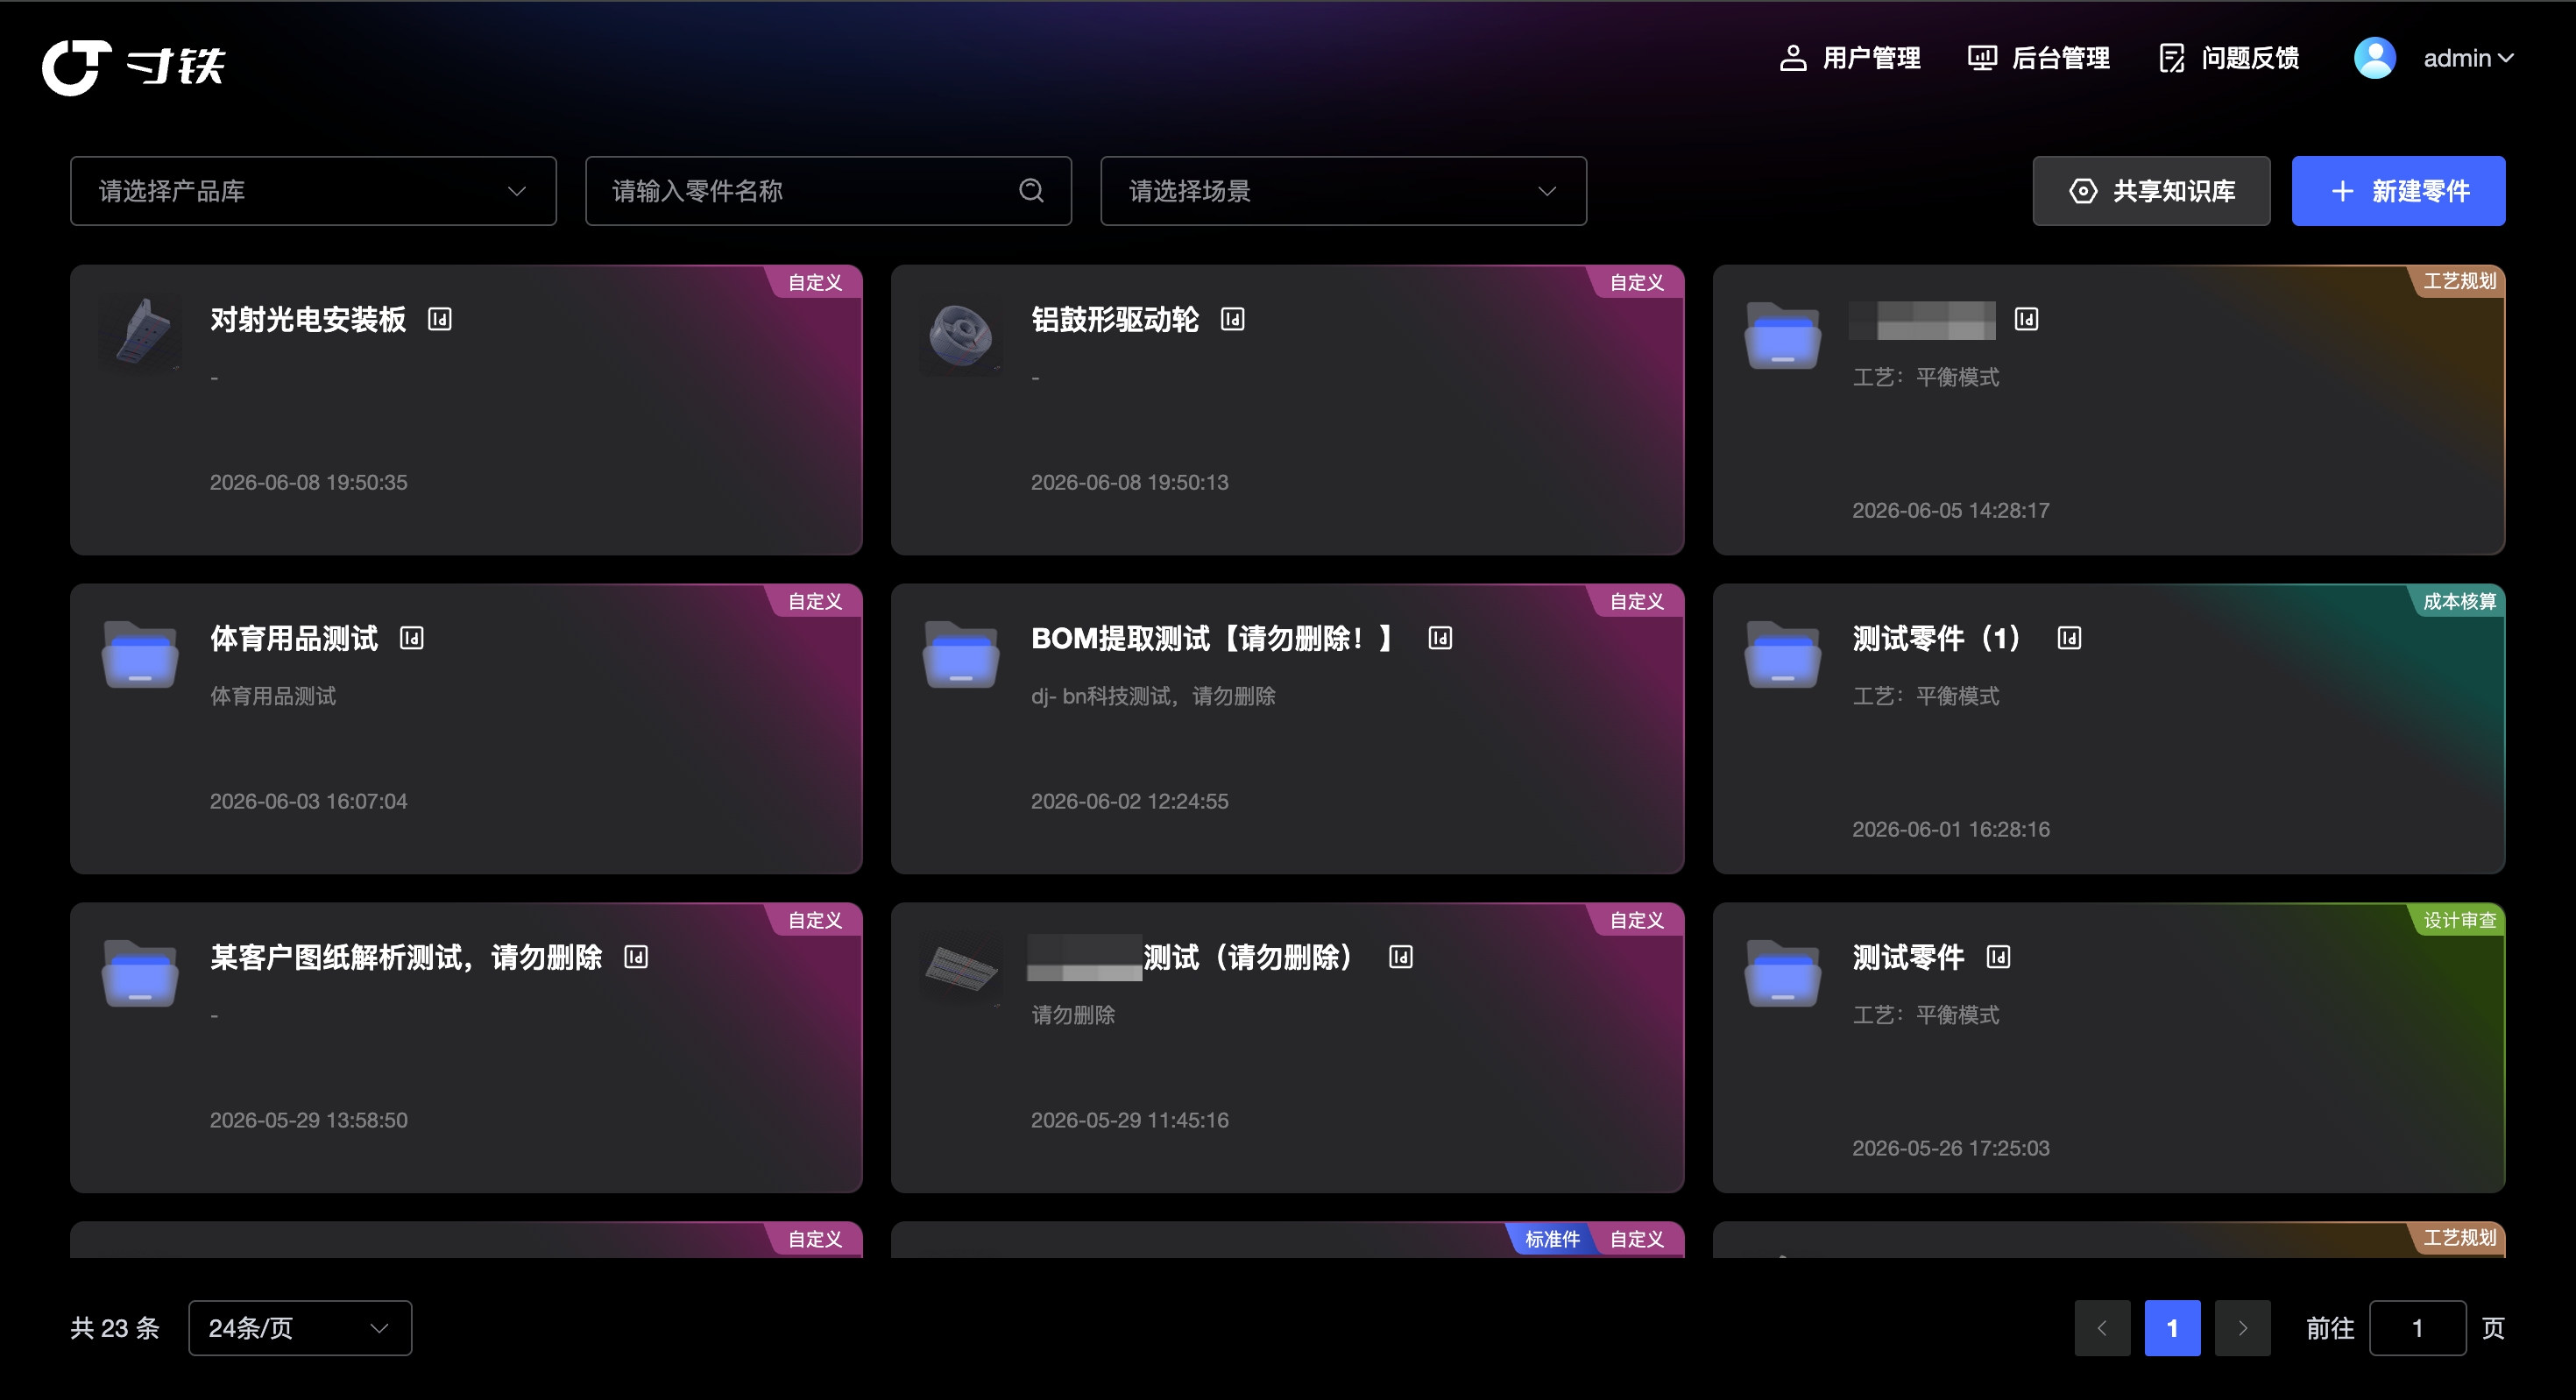Click thumbnail of 测试（请勿删除） part
Image resolution: width=2576 pixels, height=1400 pixels.
coord(961,969)
